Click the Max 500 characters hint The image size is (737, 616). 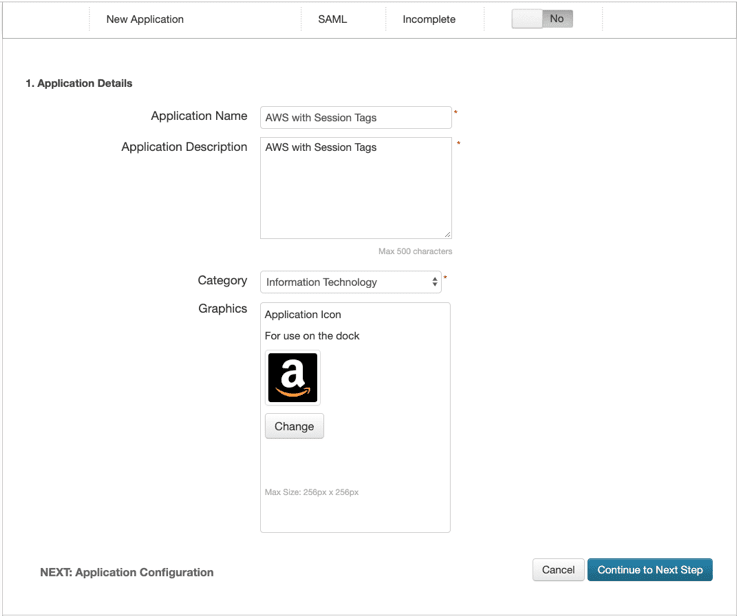tap(415, 251)
